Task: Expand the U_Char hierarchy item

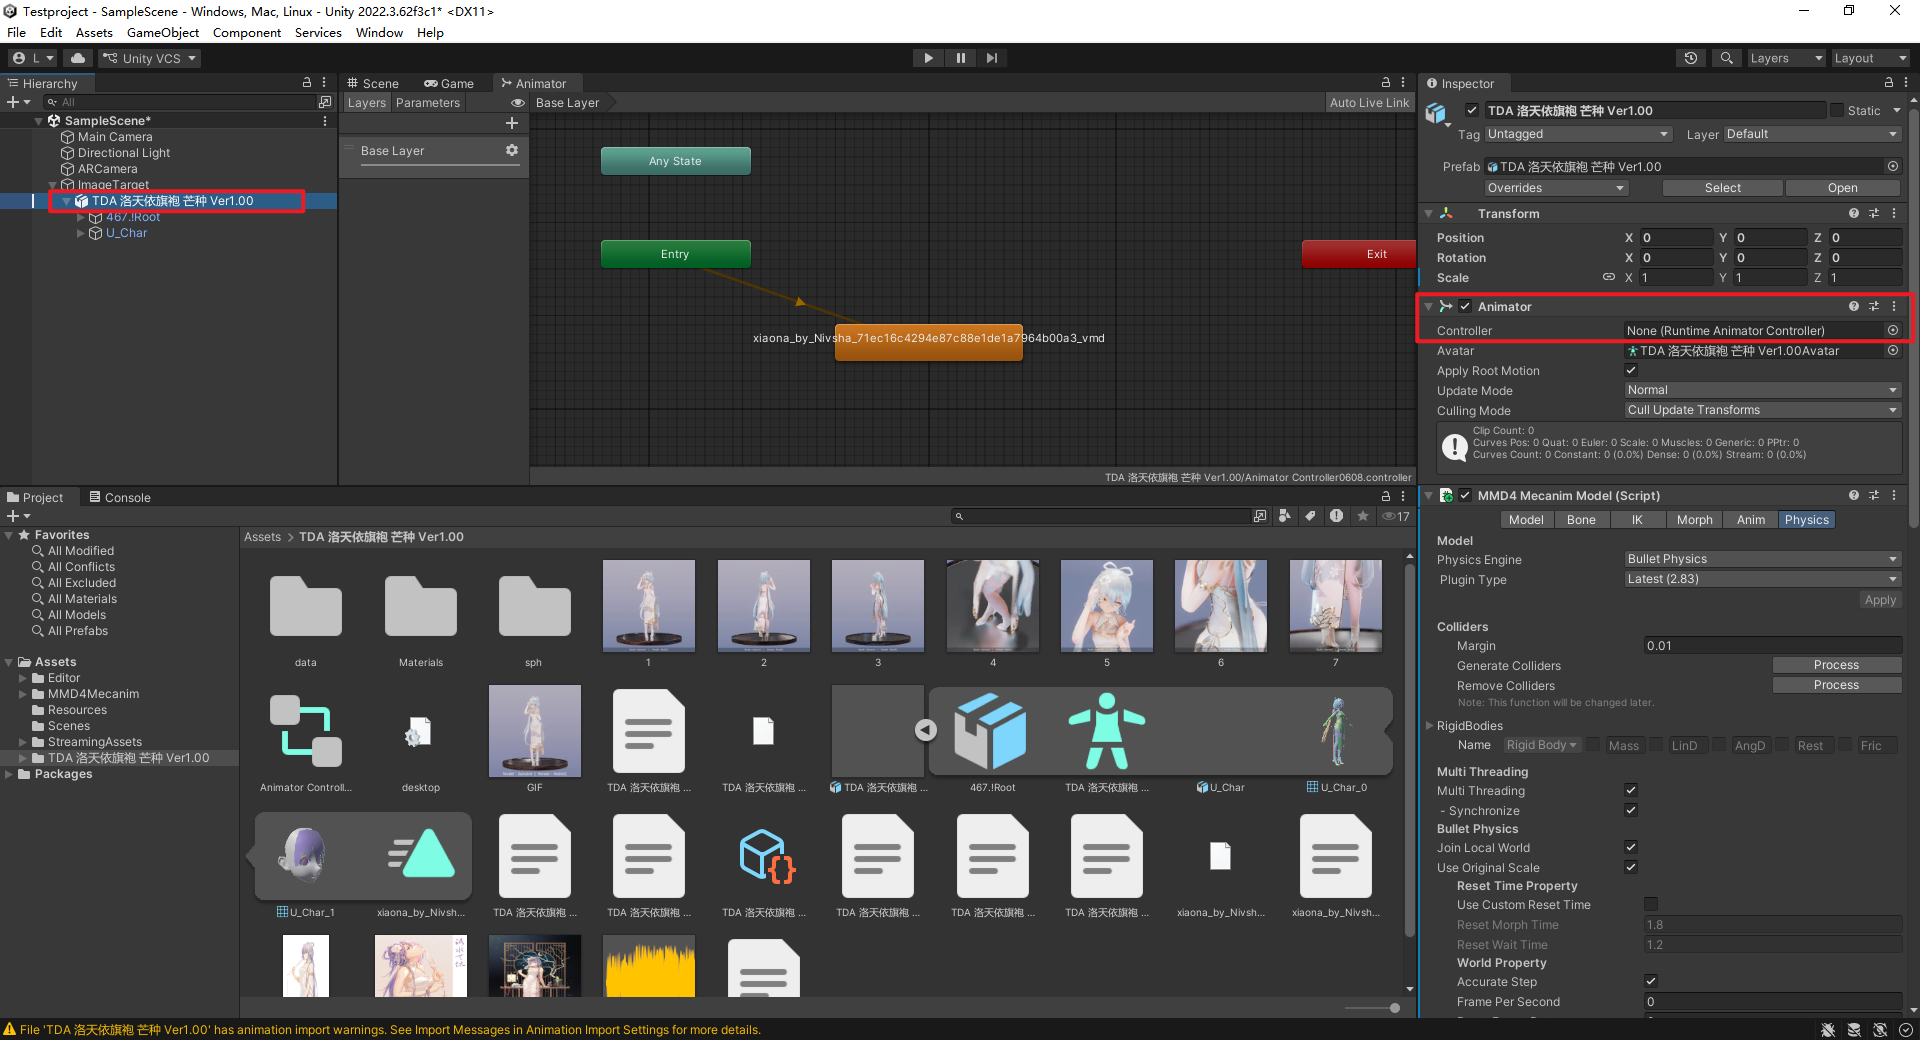Action: [81, 233]
